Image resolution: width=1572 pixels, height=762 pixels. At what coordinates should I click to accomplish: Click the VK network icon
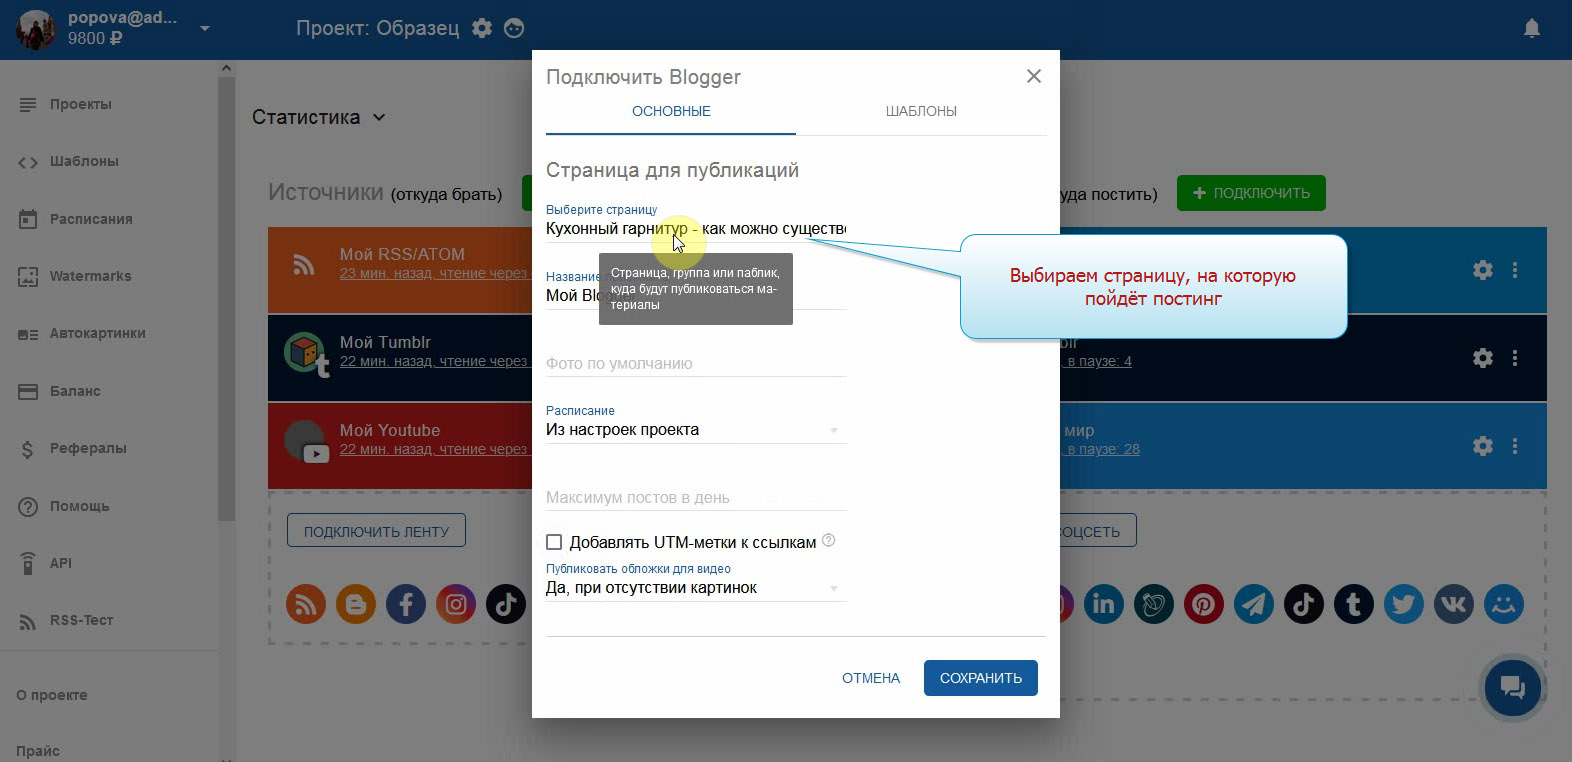1453,604
